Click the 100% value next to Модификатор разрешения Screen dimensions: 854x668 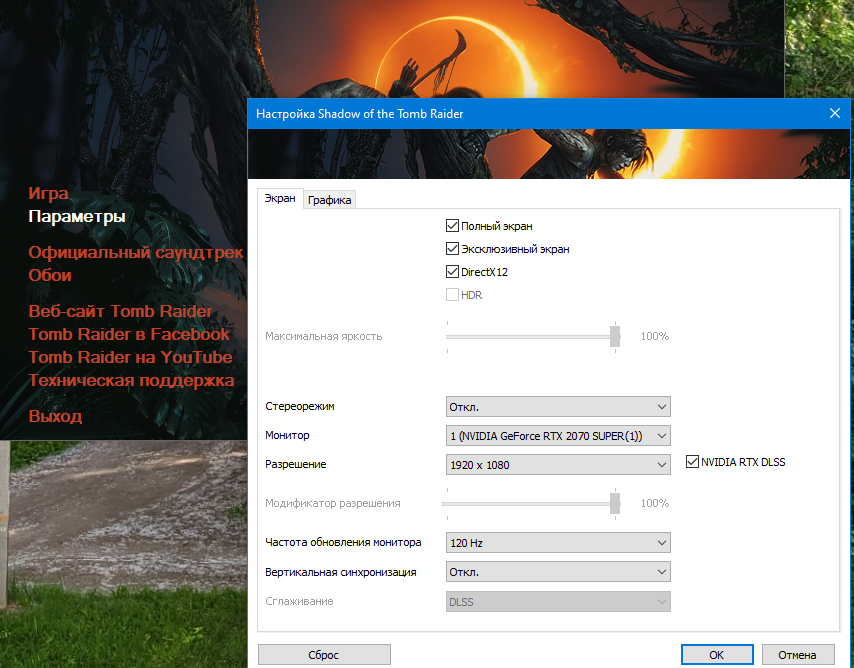point(655,503)
